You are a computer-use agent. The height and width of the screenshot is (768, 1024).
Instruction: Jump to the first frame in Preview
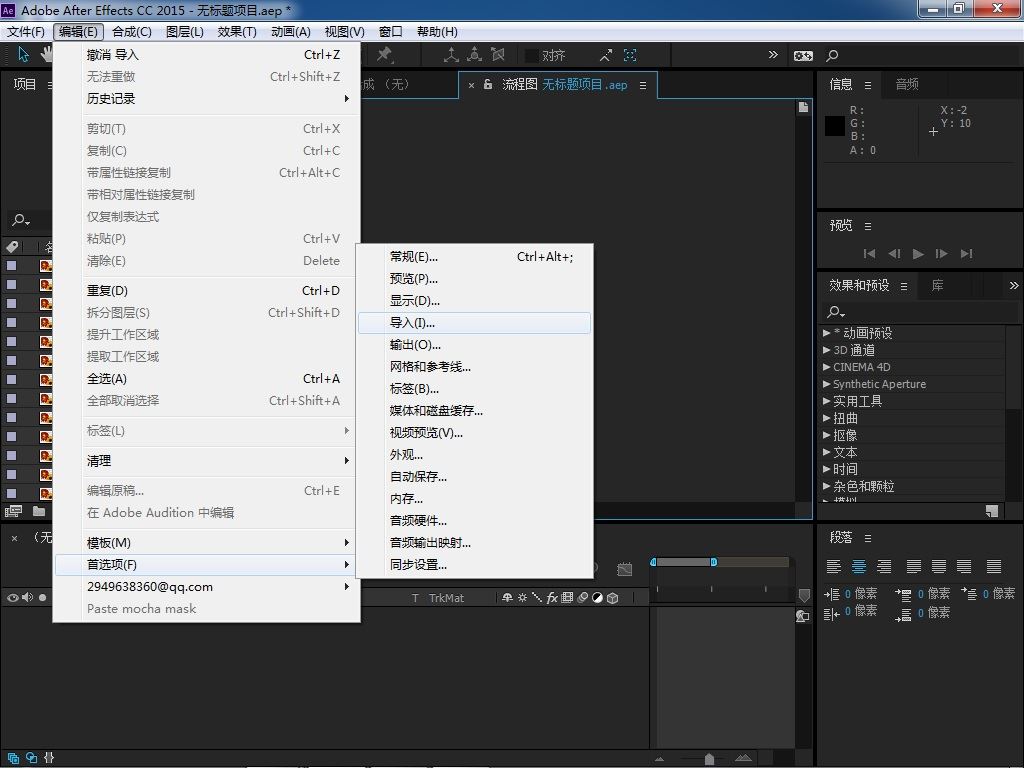(869, 253)
